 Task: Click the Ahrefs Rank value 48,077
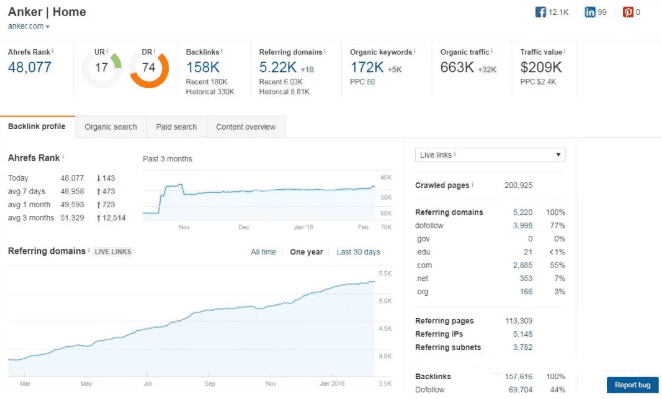click(x=30, y=67)
